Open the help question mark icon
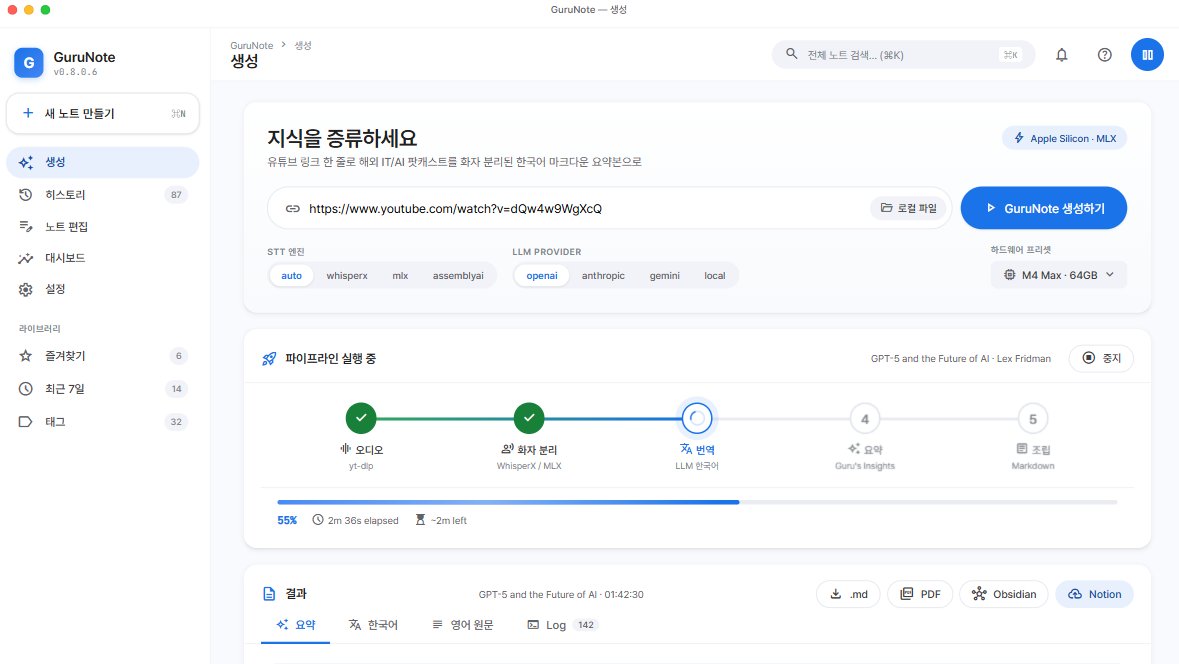The height and width of the screenshot is (664, 1179). tap(1105, 55)
